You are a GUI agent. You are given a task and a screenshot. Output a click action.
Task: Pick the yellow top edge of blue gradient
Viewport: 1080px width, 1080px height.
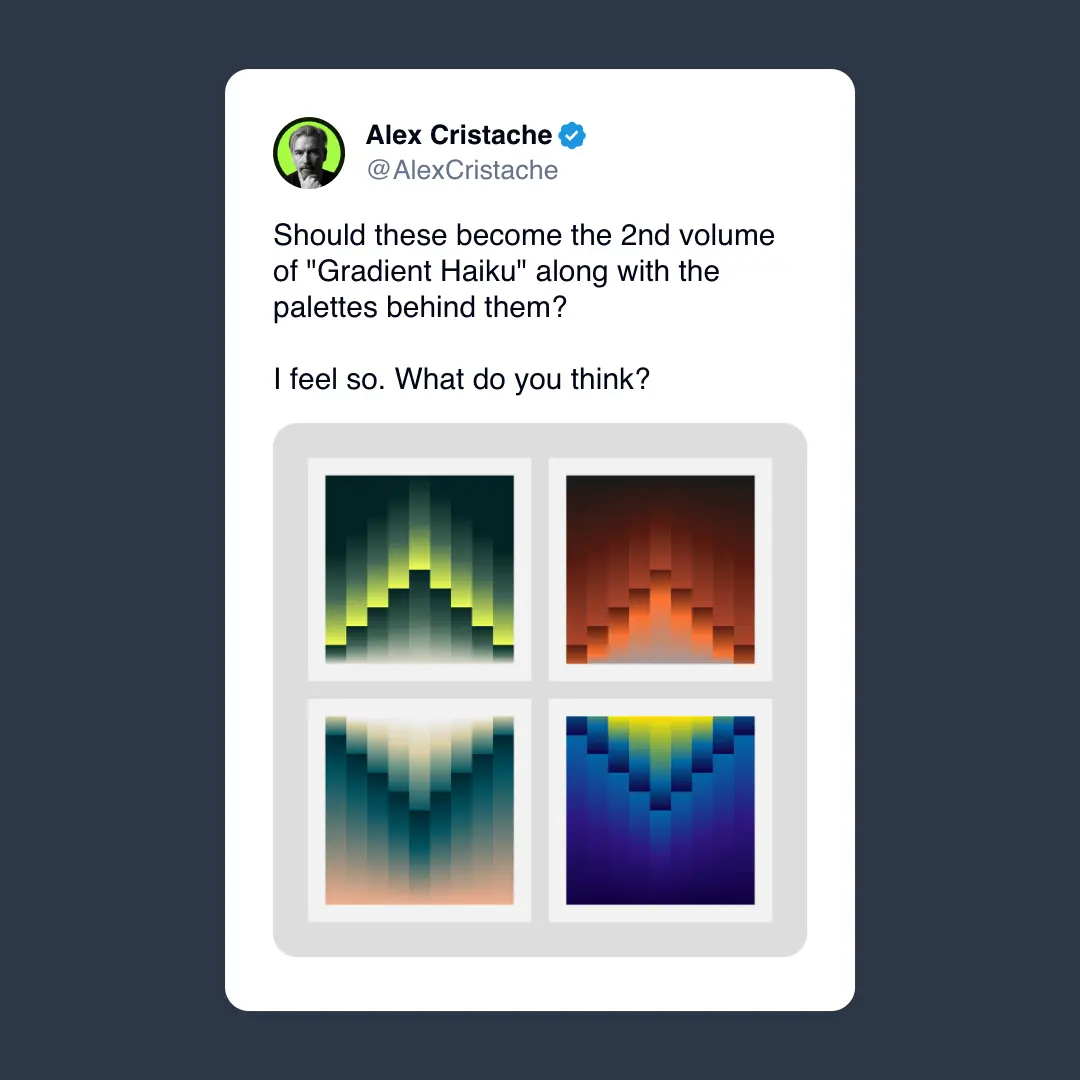click(x=660, y=723)
